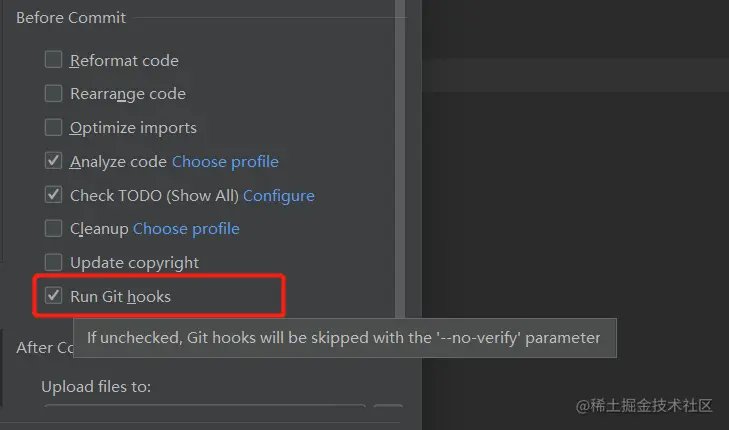The width and height of the screenshot is (729, 430).
Task: Open the Configure link for Check TODO
Action: [x=279, y=196]
